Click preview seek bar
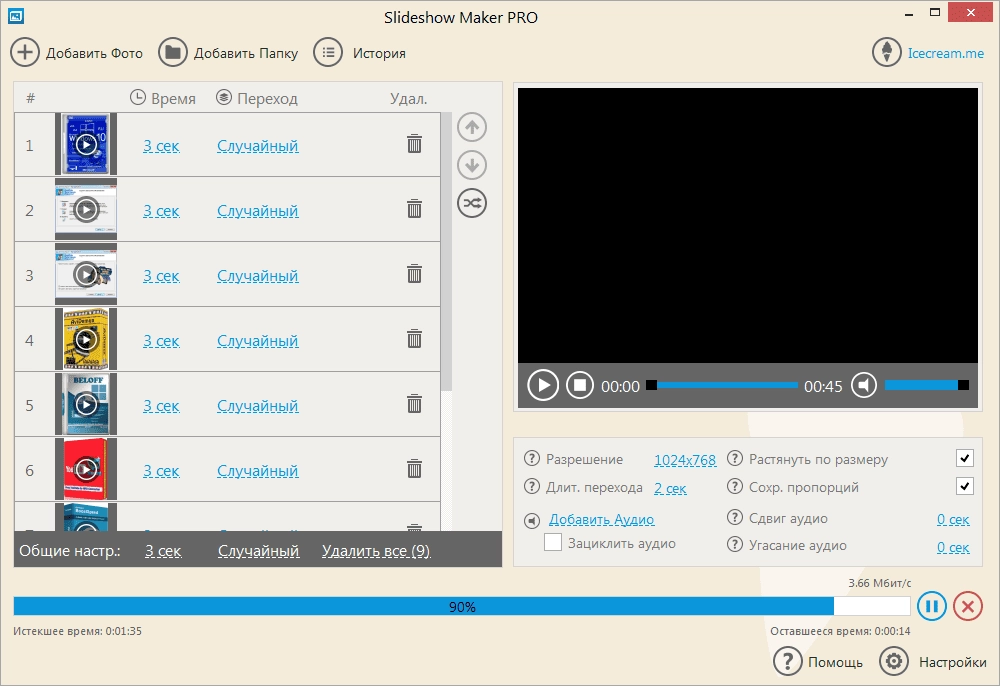This screenshot has width=1000, height=686. (722, 385)
